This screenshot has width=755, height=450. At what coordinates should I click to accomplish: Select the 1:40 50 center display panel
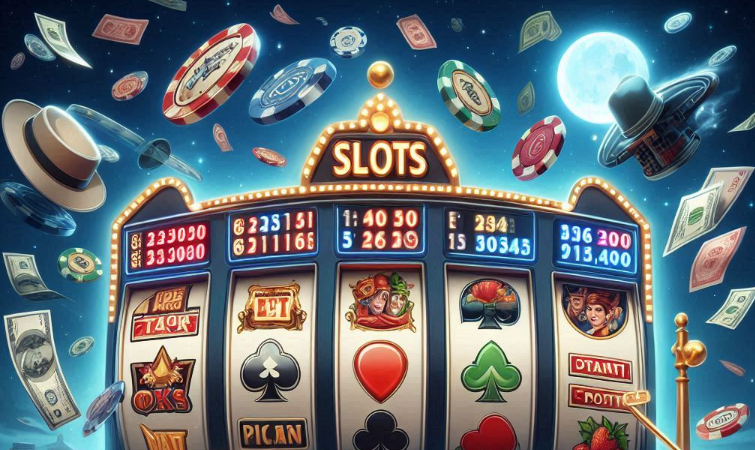tap(380, 230)
